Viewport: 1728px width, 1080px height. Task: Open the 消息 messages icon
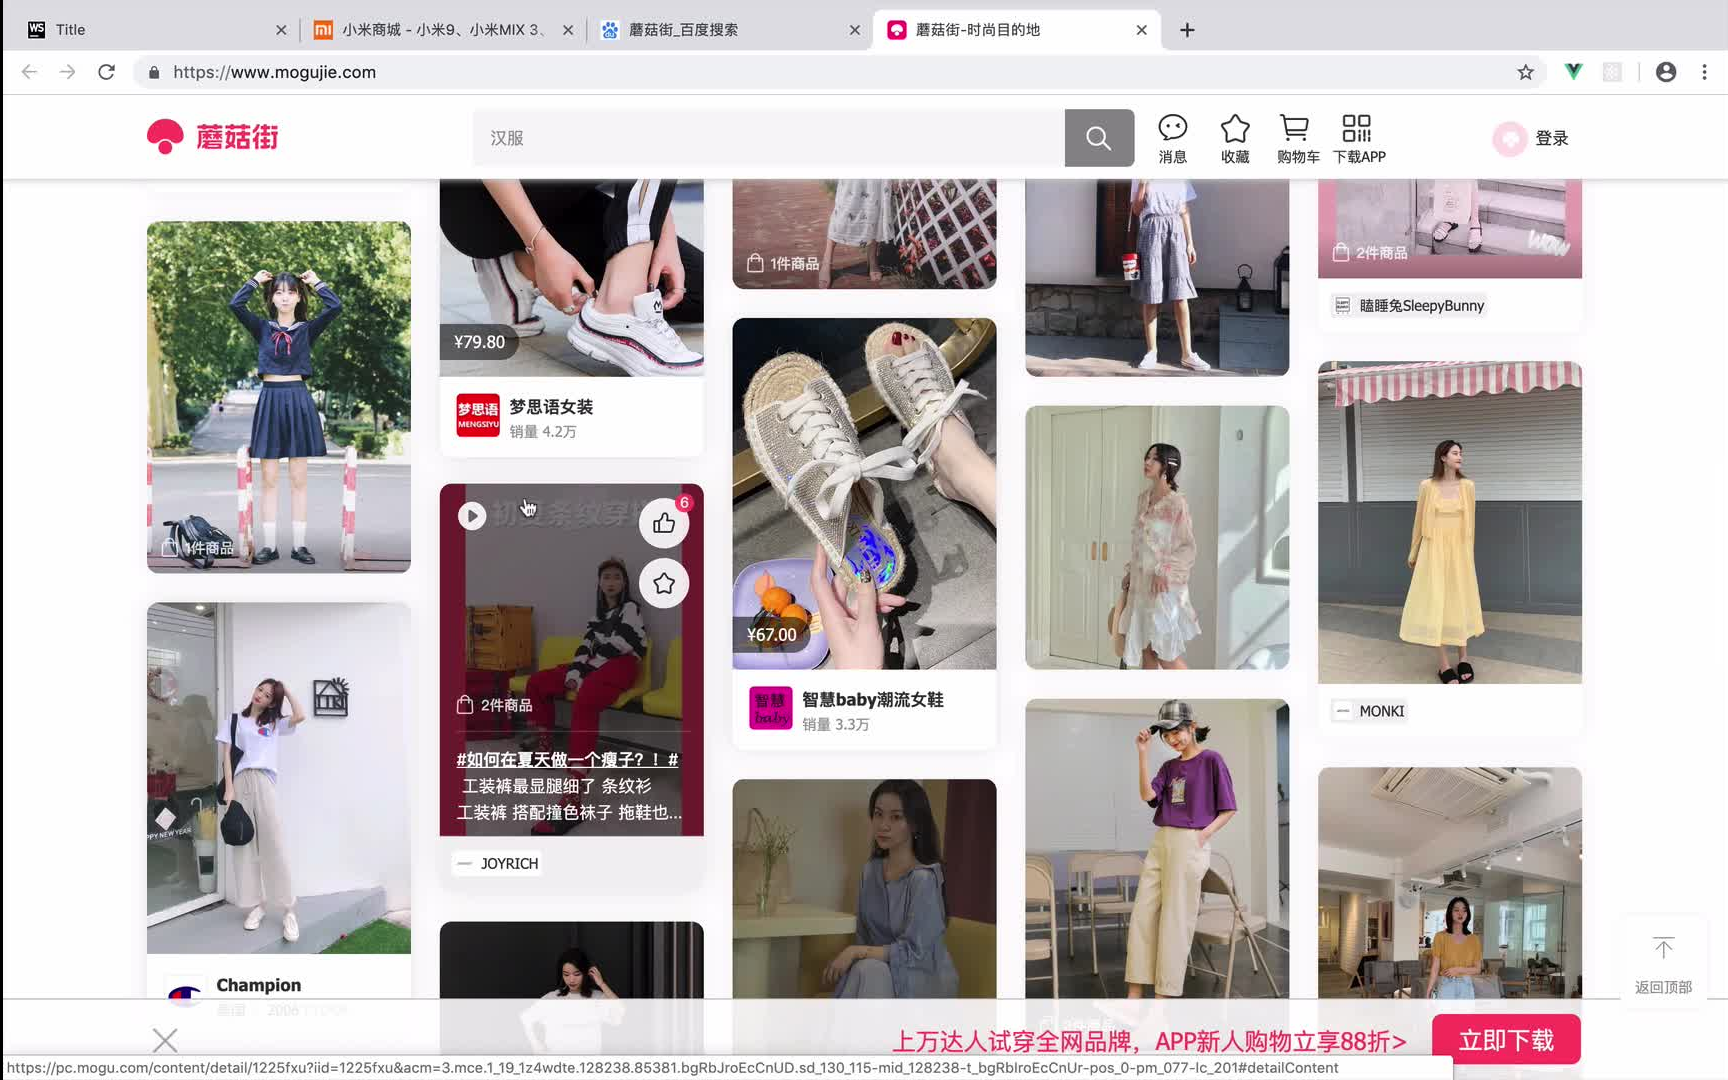pos(1172,138)
